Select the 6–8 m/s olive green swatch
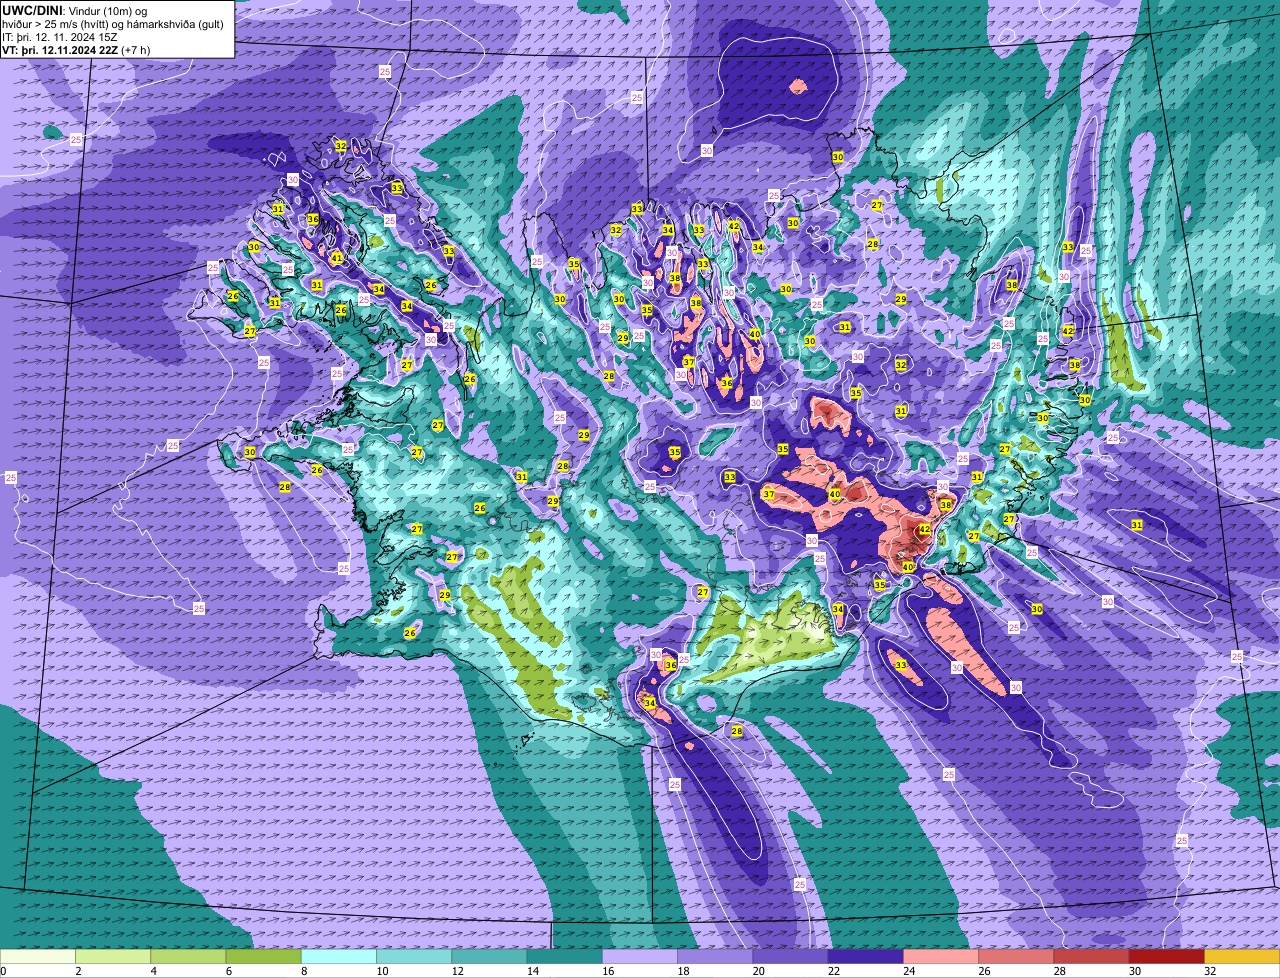Viewport: 1280px width, 978px height. click(264, 957)
